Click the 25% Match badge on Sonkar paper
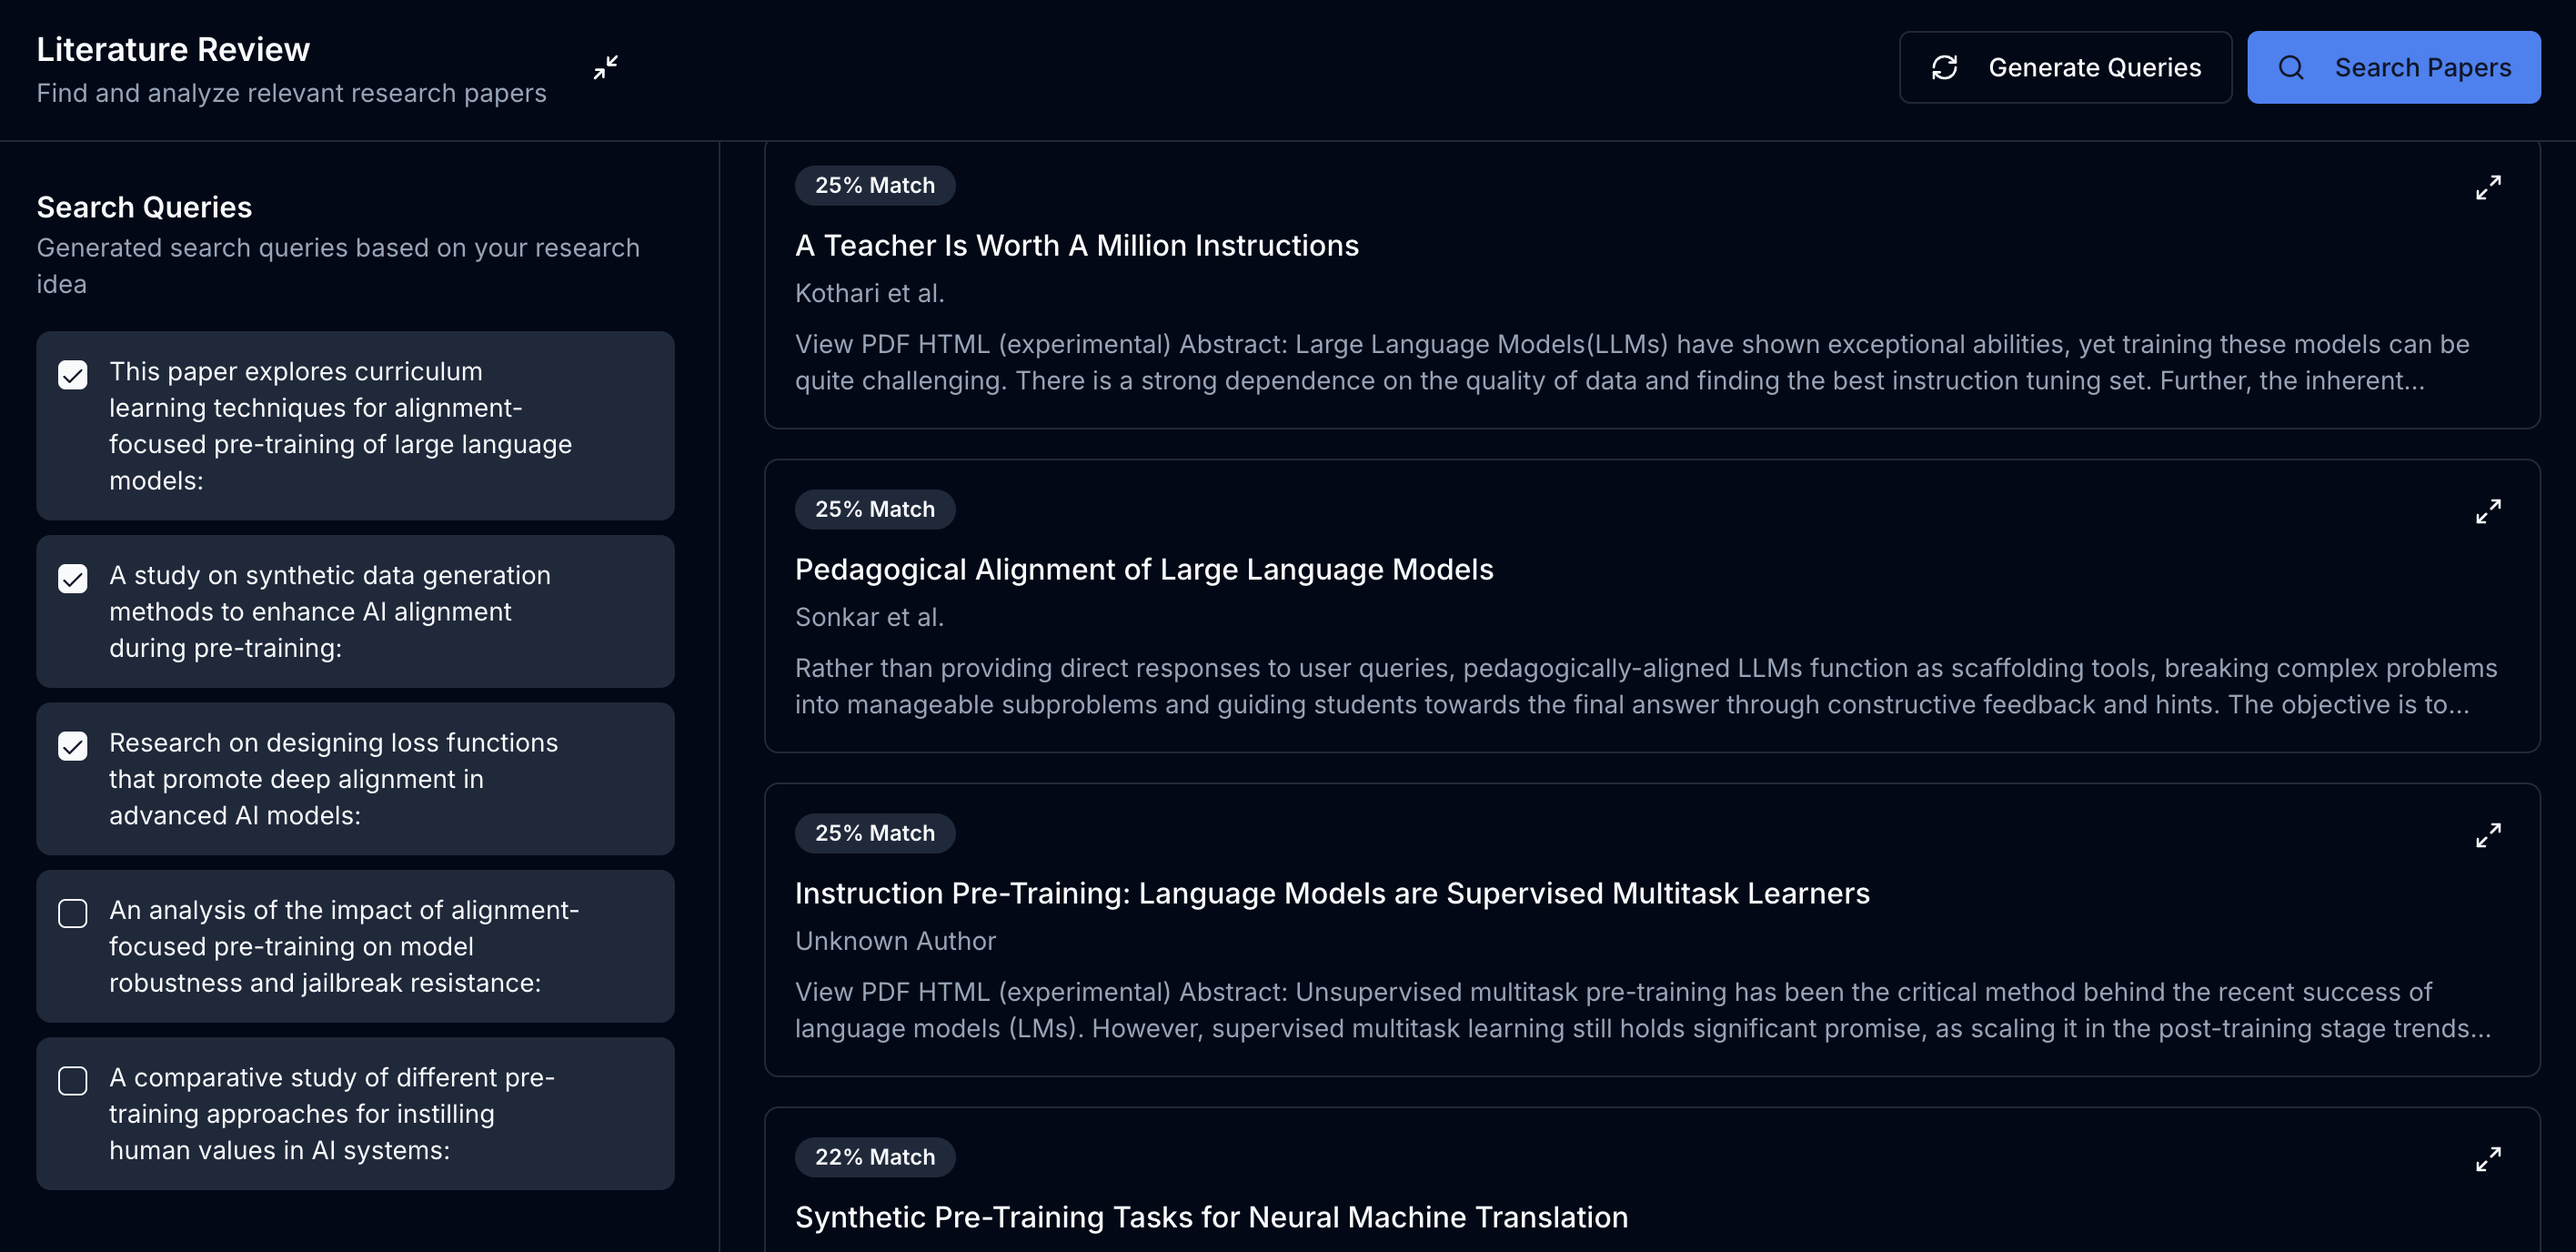The height and width of the screenshot is (1252, 2576). click(x=874, y=509)
